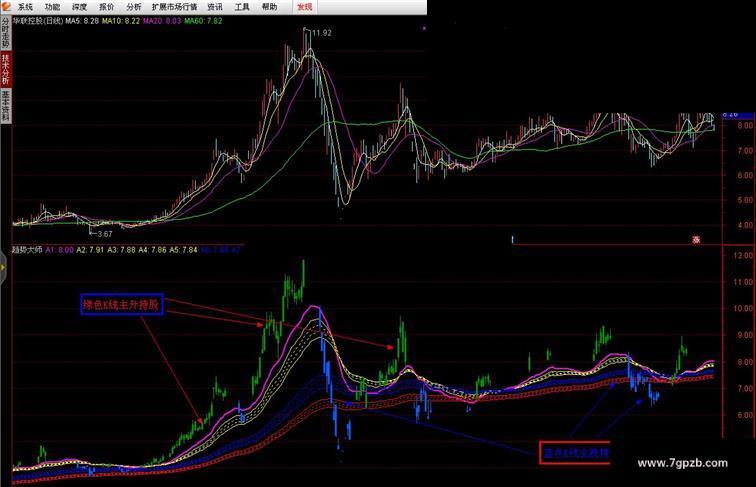Open the red 发现 tab
This screenshot has height=487, width=756.
coord(305,7)
